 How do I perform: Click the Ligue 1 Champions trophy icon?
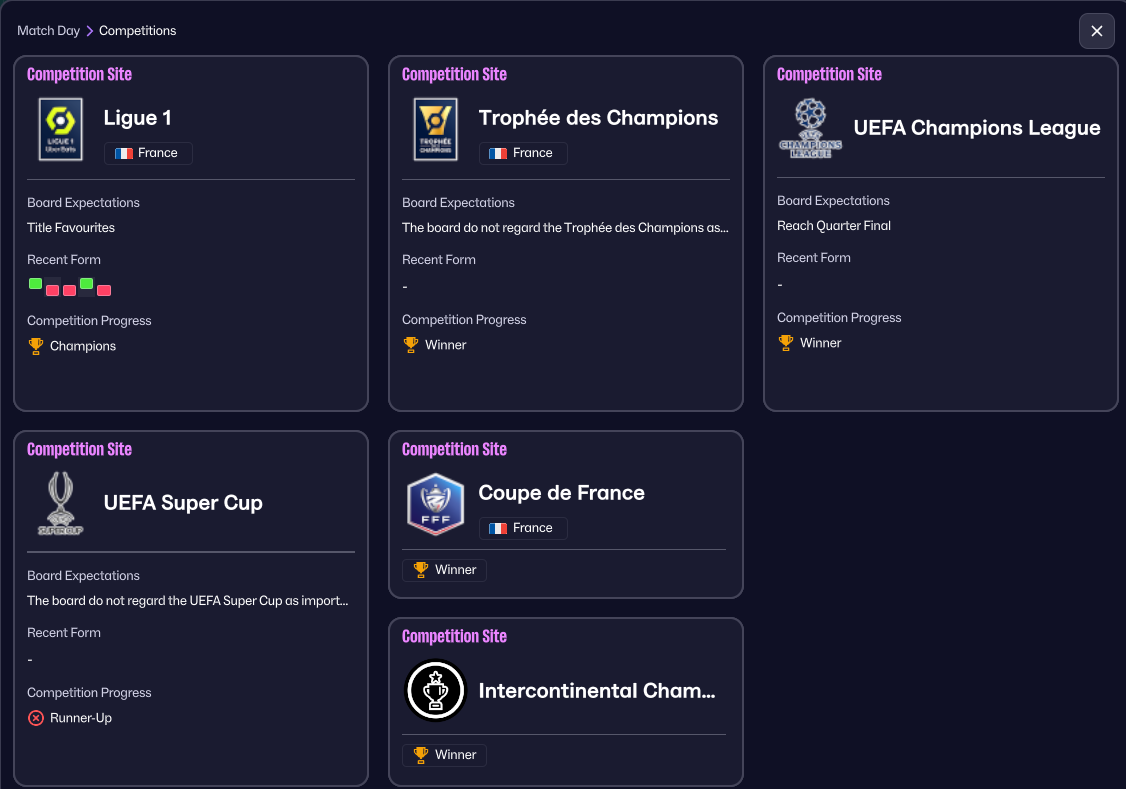(36, 346)
